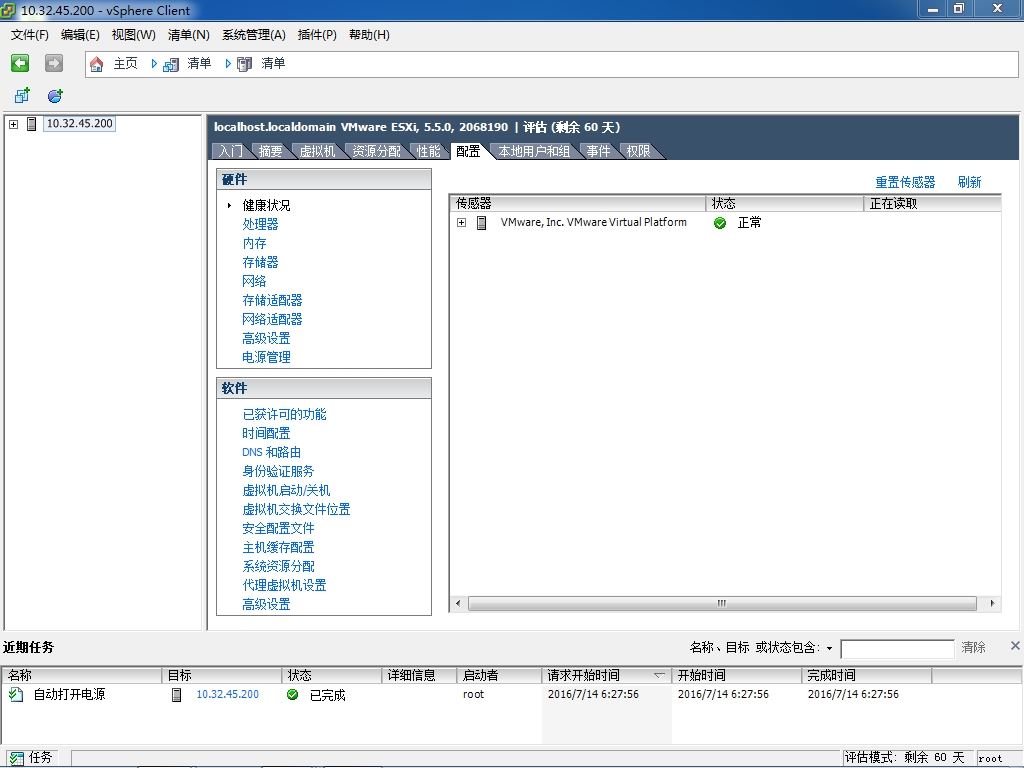Screen dimensions: 1024x768
Task: Click the 刷新 link
Action: [x=970, y=182]
